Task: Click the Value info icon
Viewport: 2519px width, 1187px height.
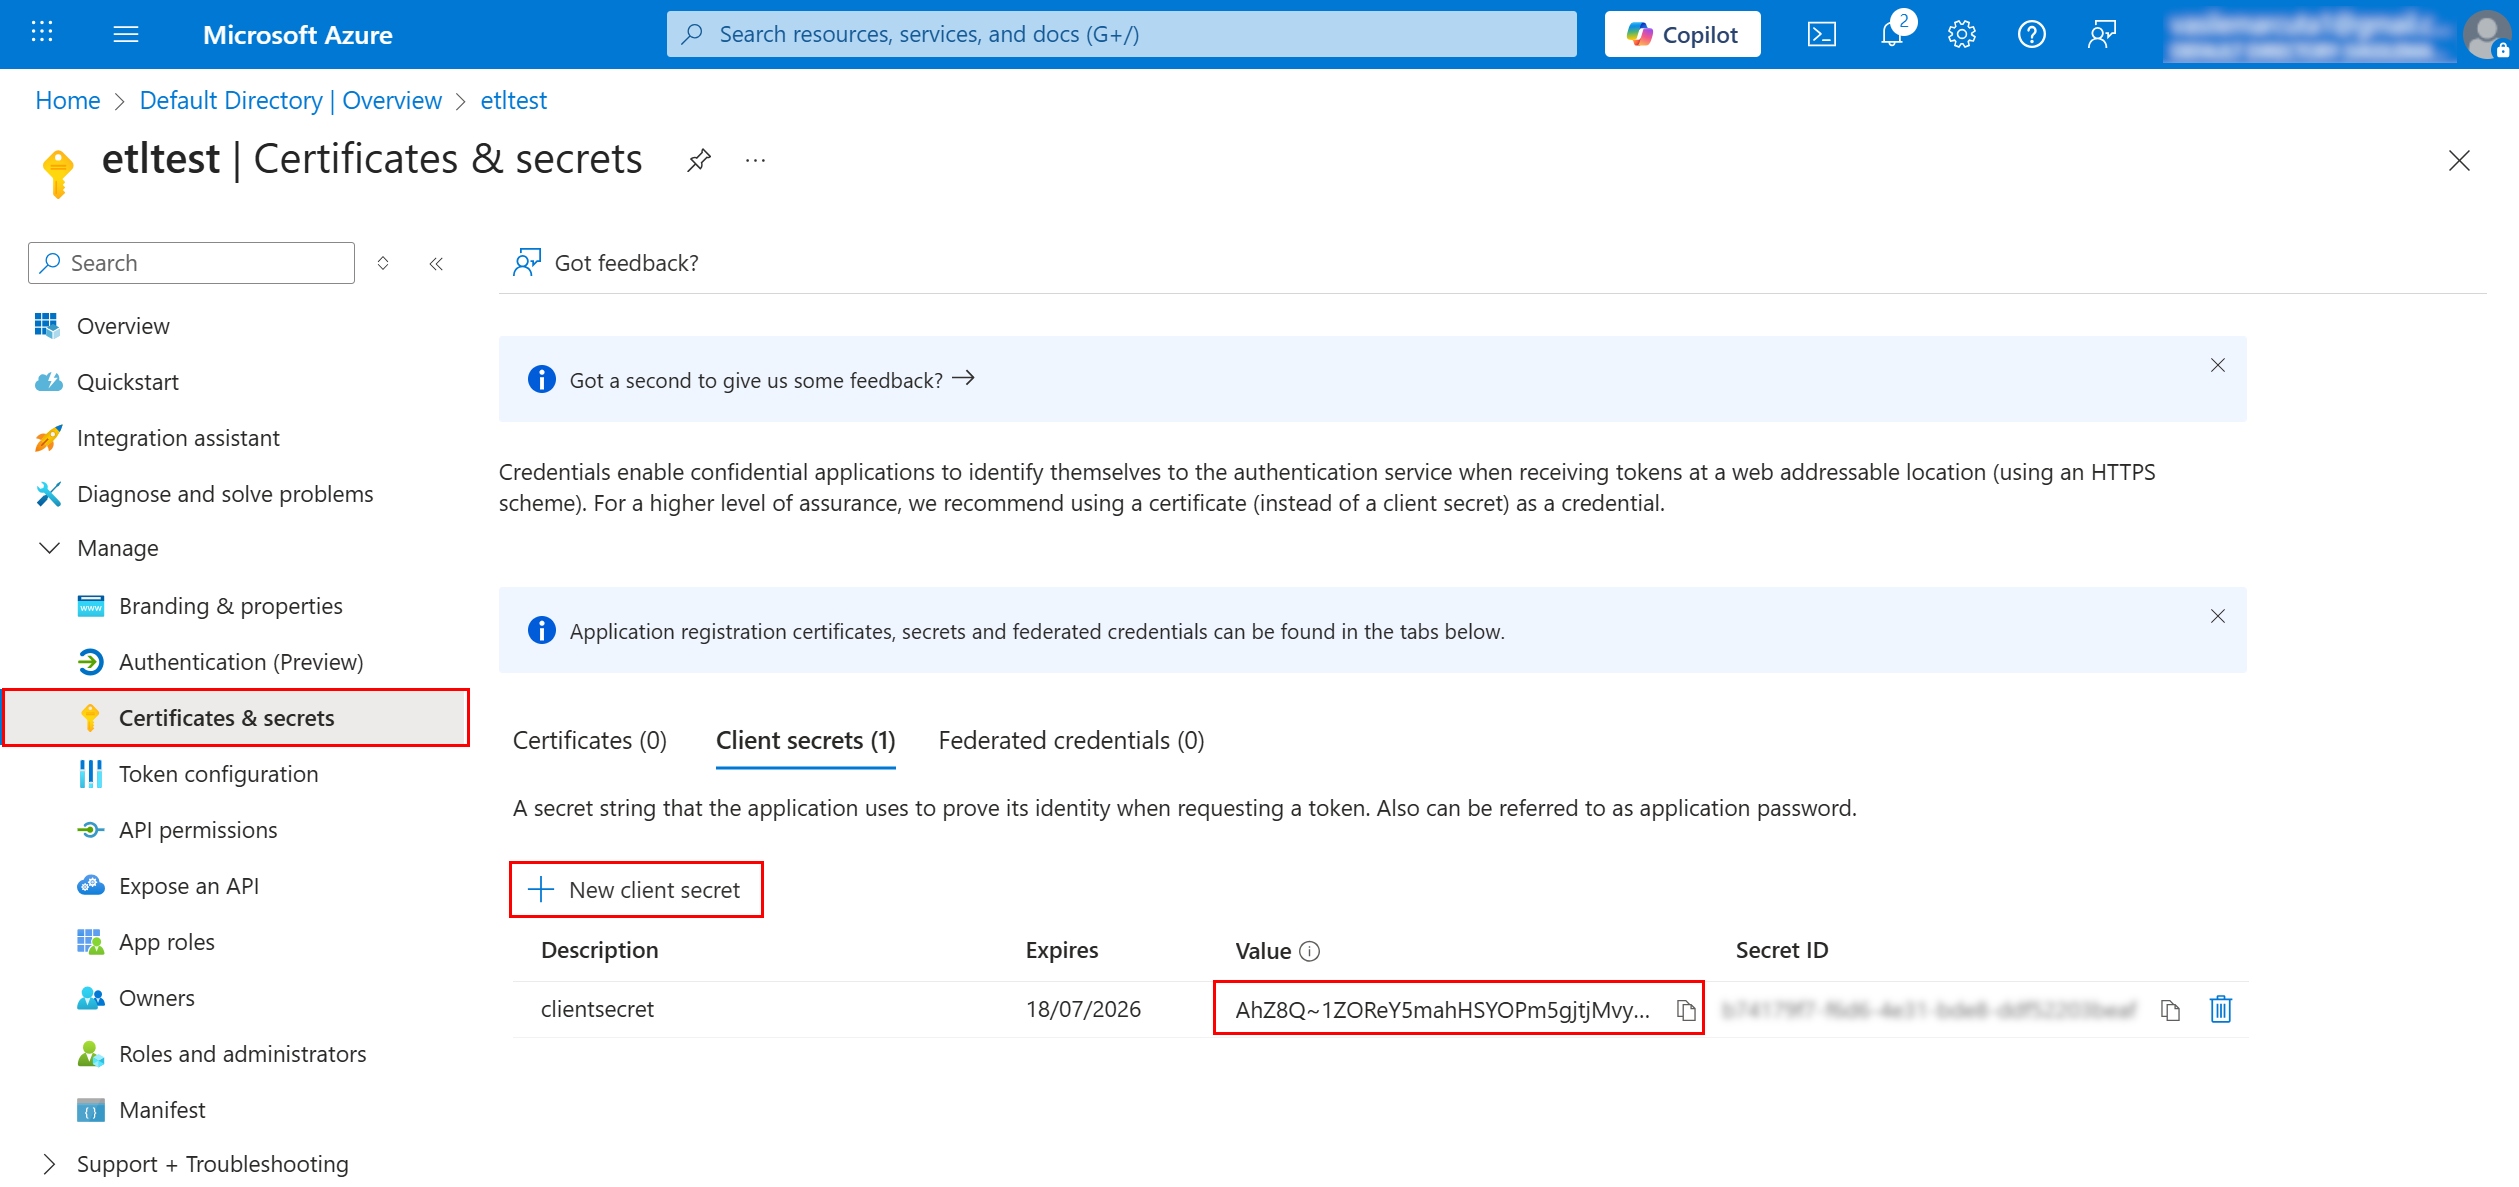Action: point(1309,951)
